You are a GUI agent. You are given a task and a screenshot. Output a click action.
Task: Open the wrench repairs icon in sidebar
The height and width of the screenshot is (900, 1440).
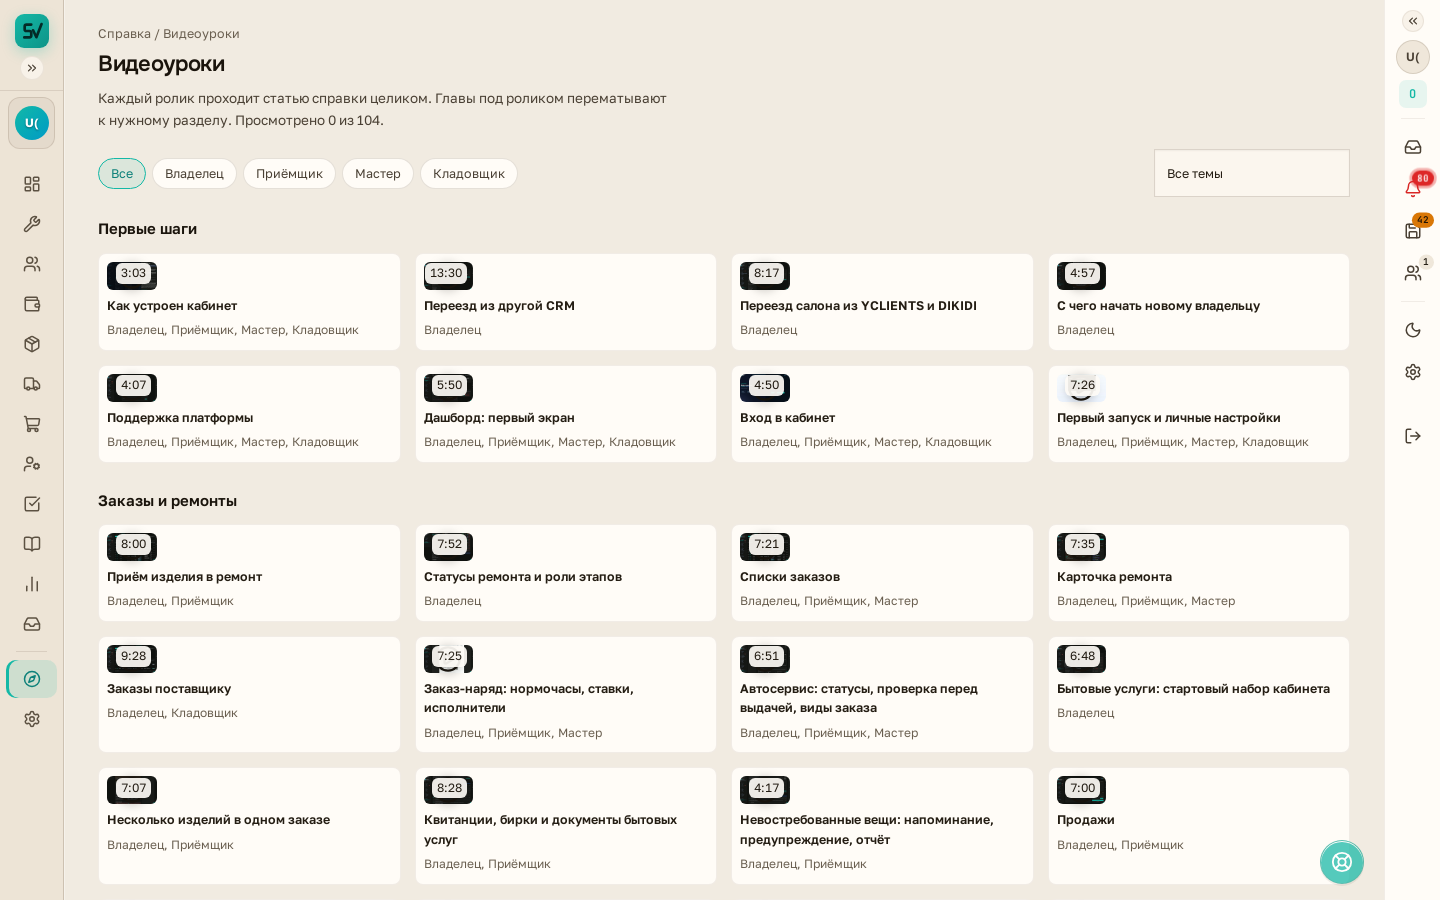click(x=32, y=224)
